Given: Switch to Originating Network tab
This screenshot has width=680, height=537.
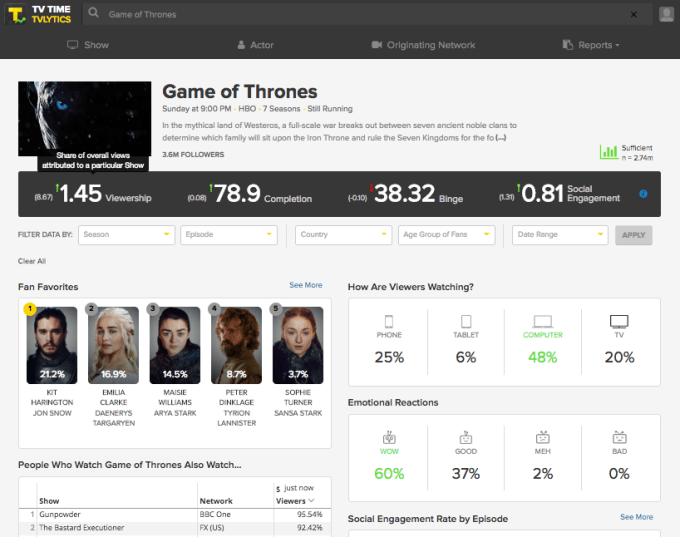Looking at the screenshot, I should point(424,45).
